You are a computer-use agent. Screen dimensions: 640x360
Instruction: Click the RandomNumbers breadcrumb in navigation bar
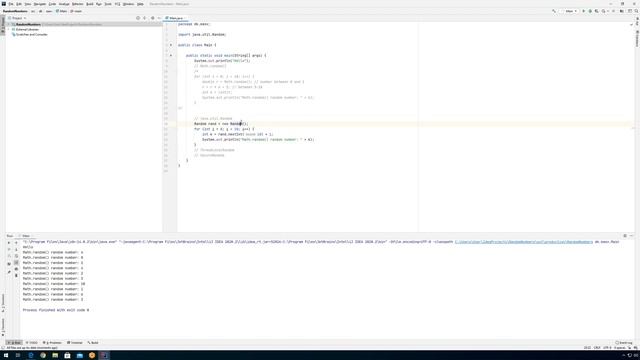15,11
